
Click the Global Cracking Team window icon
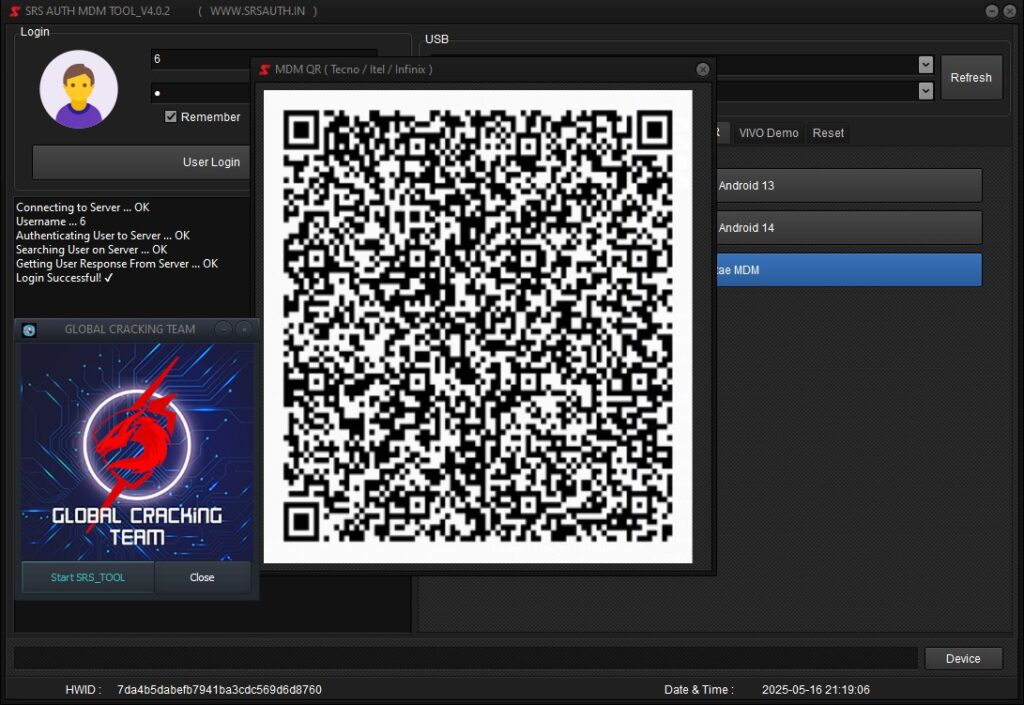(x=29, y=330)
